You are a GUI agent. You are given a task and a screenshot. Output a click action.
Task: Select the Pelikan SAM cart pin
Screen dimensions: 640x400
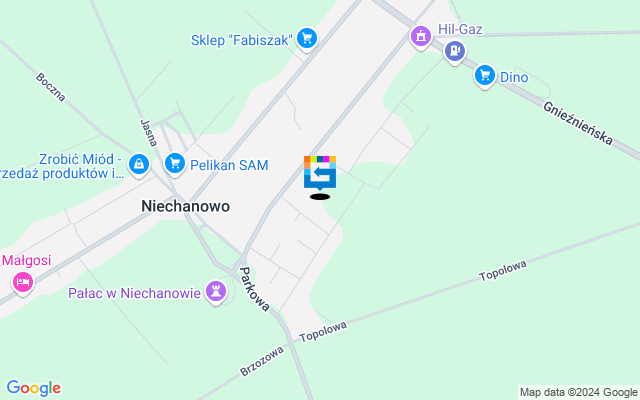point(175,164)
